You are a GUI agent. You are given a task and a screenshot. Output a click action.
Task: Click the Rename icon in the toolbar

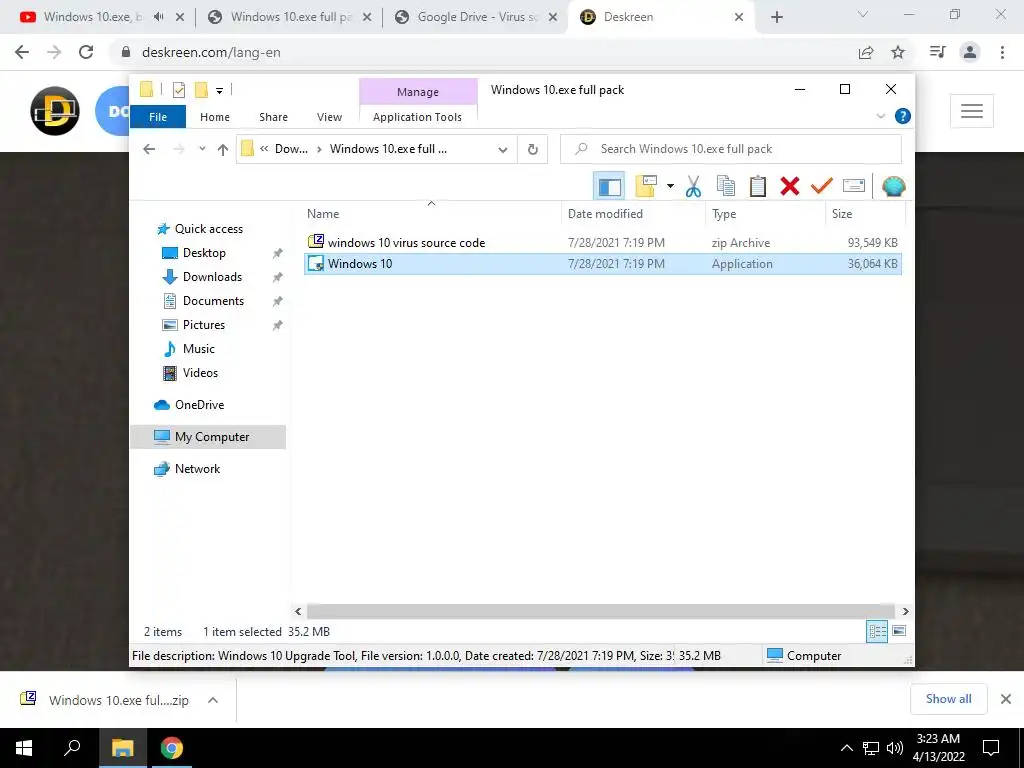[x=854, y=186]
